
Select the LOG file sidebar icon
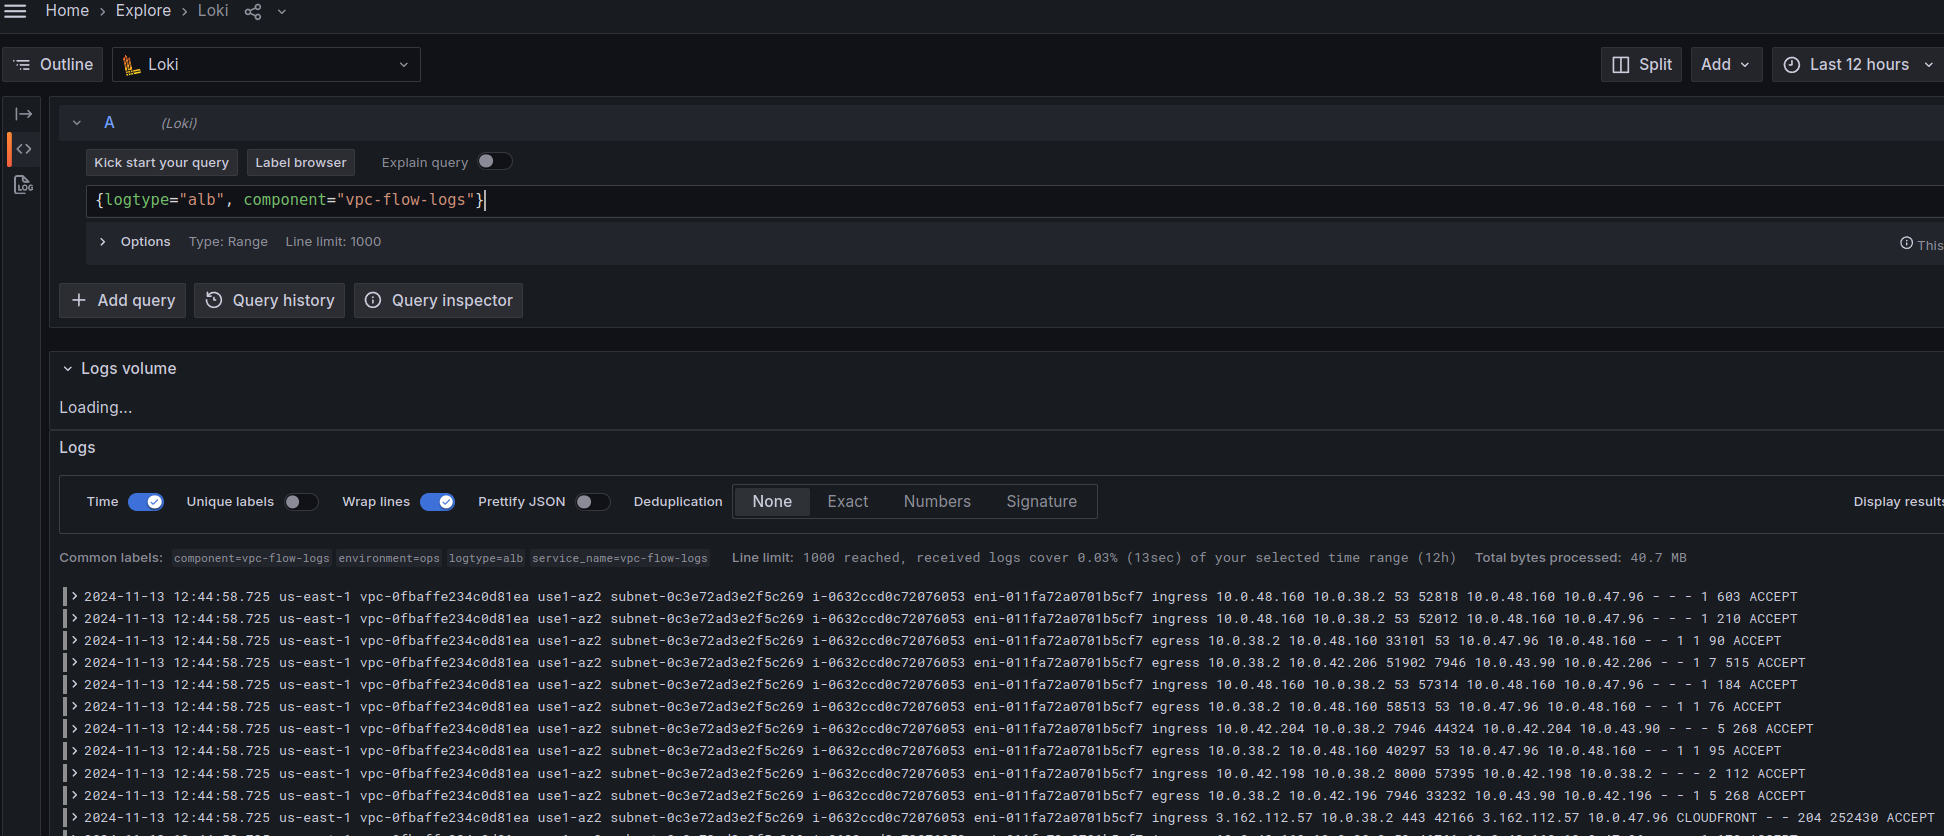point(24,185)
